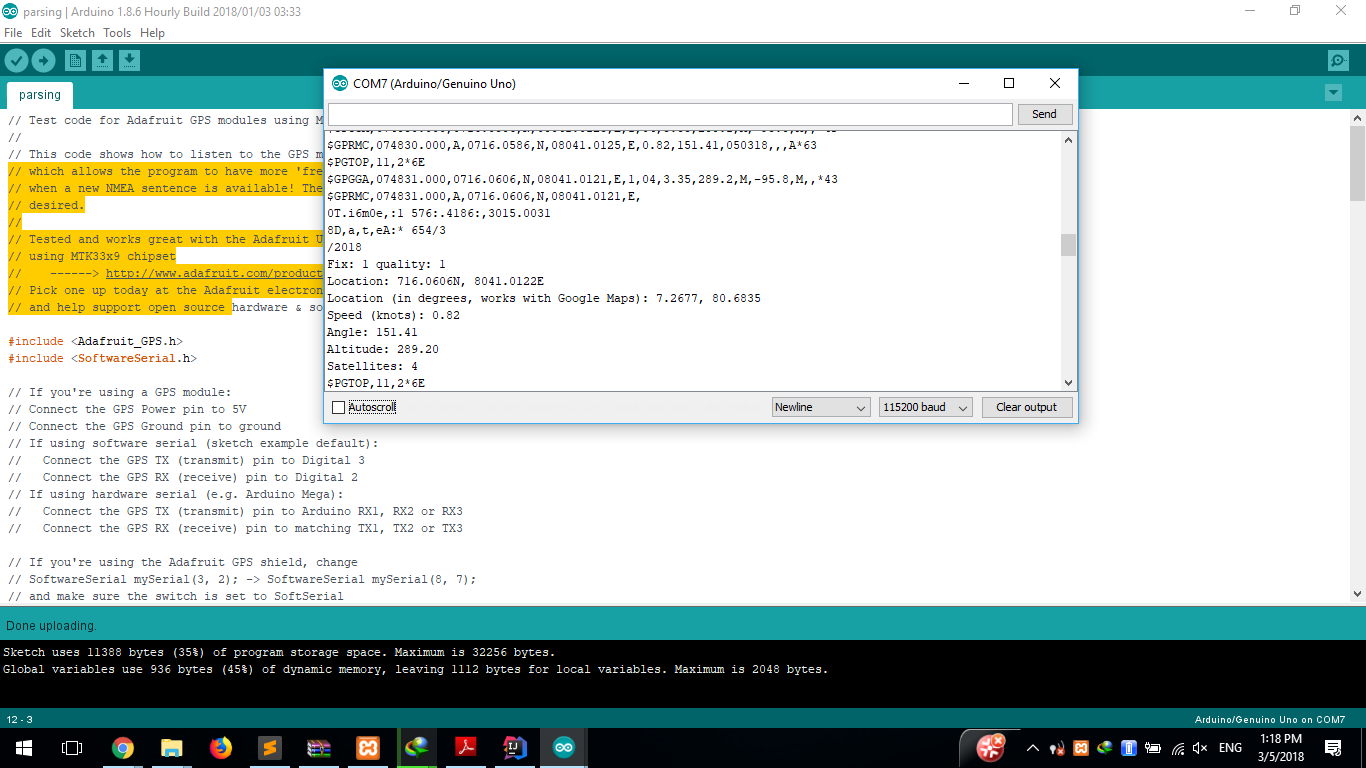Screen dimensions: 1366x768
Task: Click Serial Monitor scrollbar up arrow
Action: pyautogui.click(x=1068, y=140)
